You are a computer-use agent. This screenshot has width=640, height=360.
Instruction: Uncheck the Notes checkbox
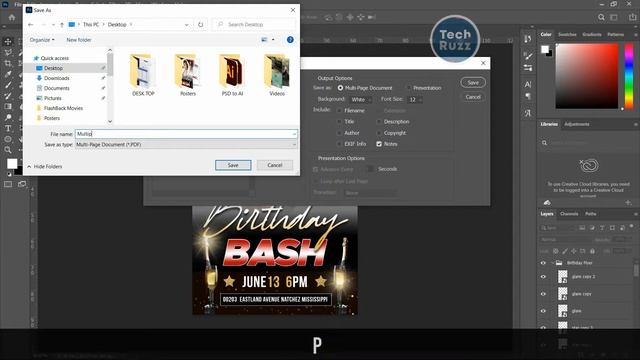click(x=379, y=144)
